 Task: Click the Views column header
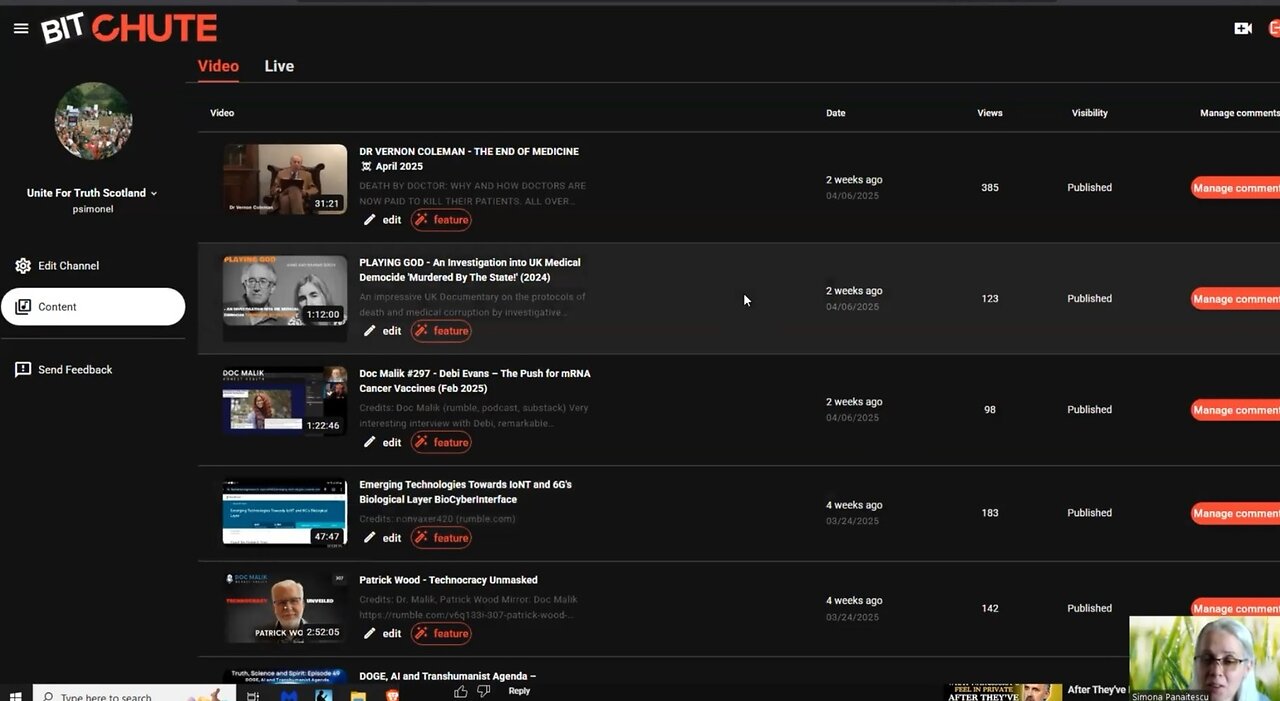pos(990,113)
